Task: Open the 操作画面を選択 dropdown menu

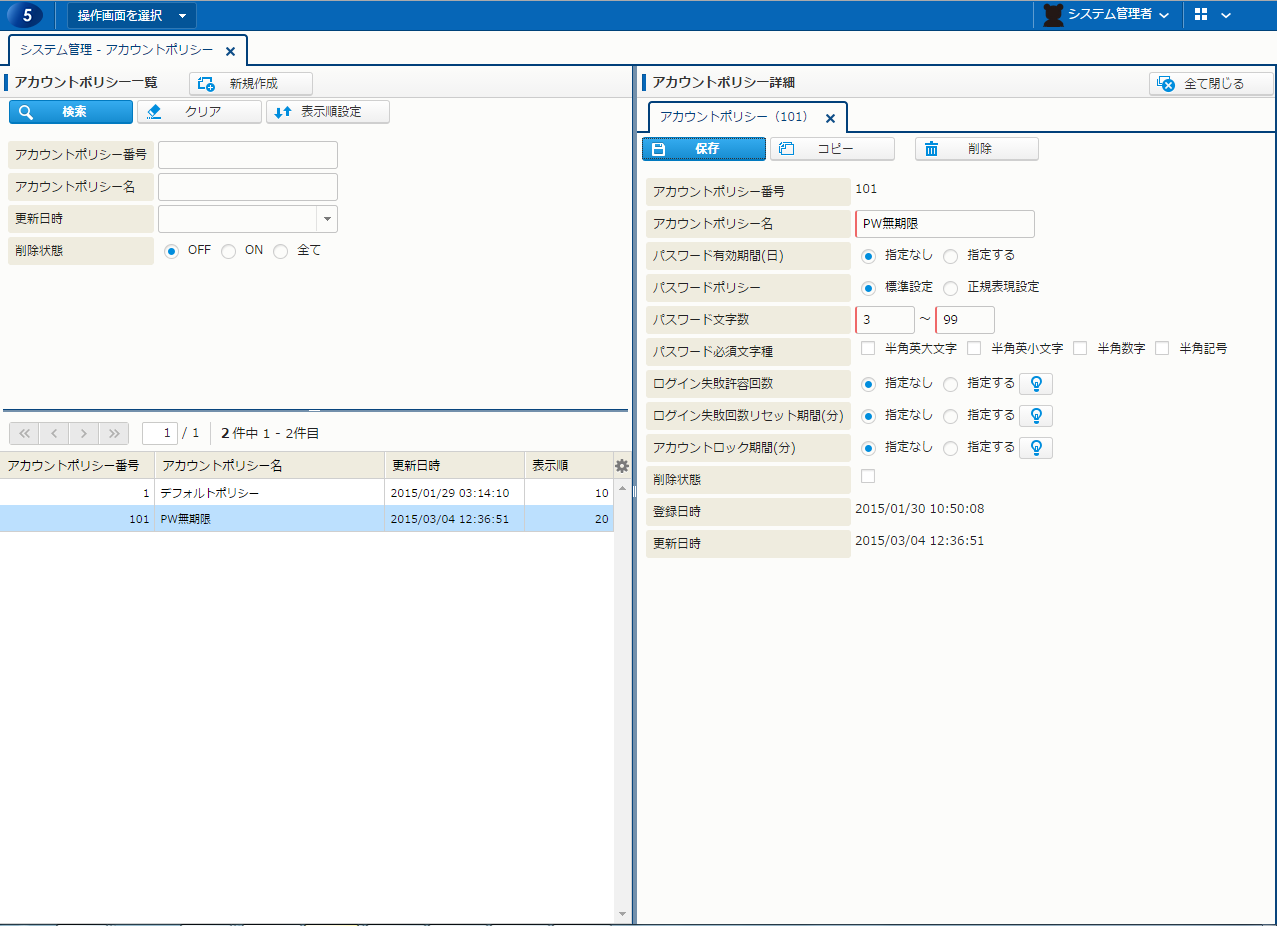Action: pos(132,15)
